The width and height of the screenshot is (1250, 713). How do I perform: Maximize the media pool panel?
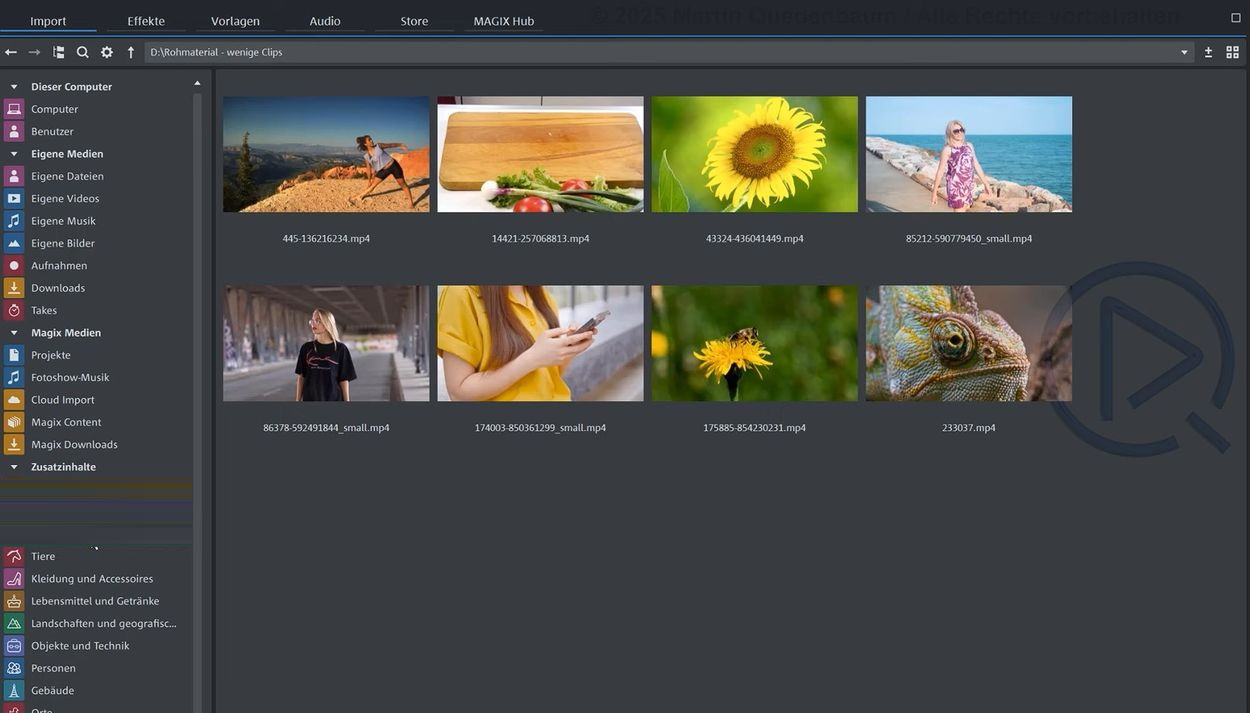pos(1235,18)
